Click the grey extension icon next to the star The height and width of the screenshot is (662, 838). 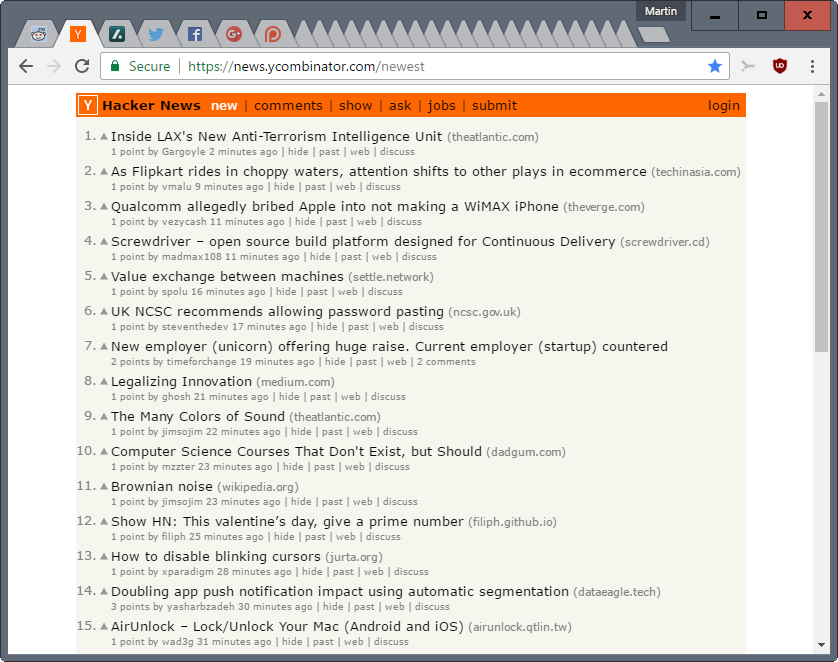(748, 66)
